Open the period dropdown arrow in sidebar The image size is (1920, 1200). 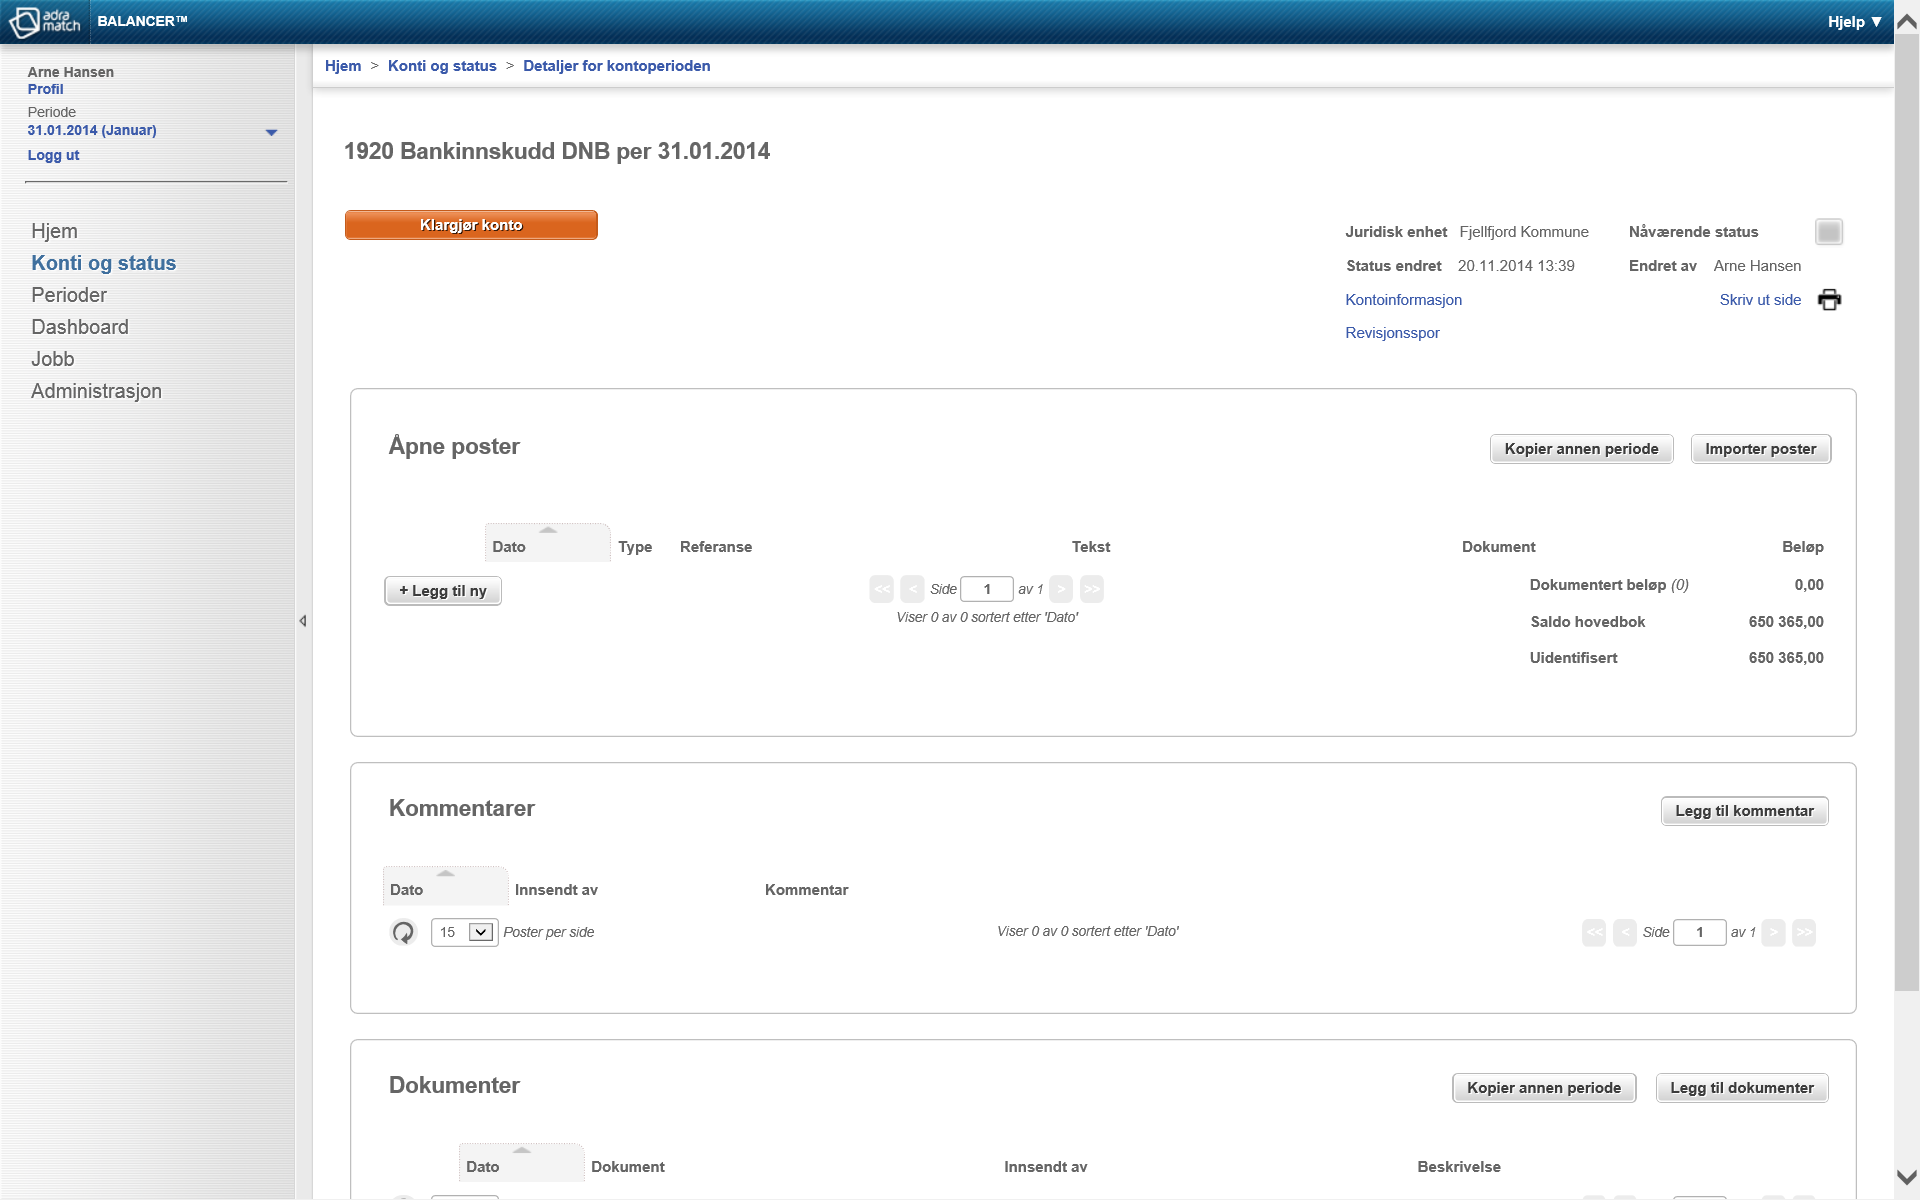point(271,132)
